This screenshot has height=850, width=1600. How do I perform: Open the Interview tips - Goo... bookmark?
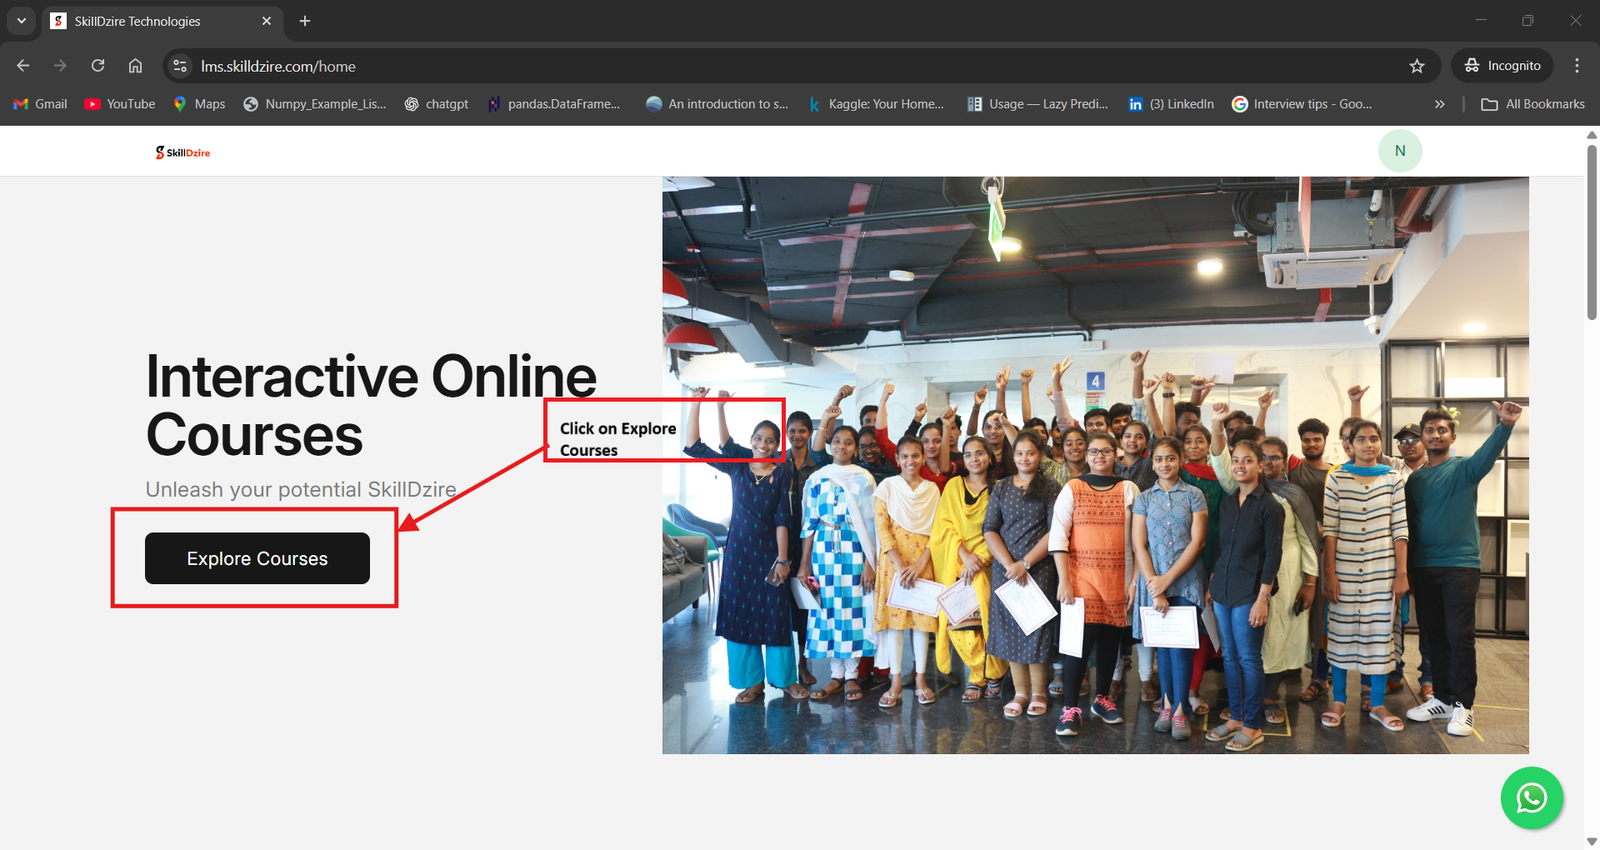click(x=1301, y=104)
